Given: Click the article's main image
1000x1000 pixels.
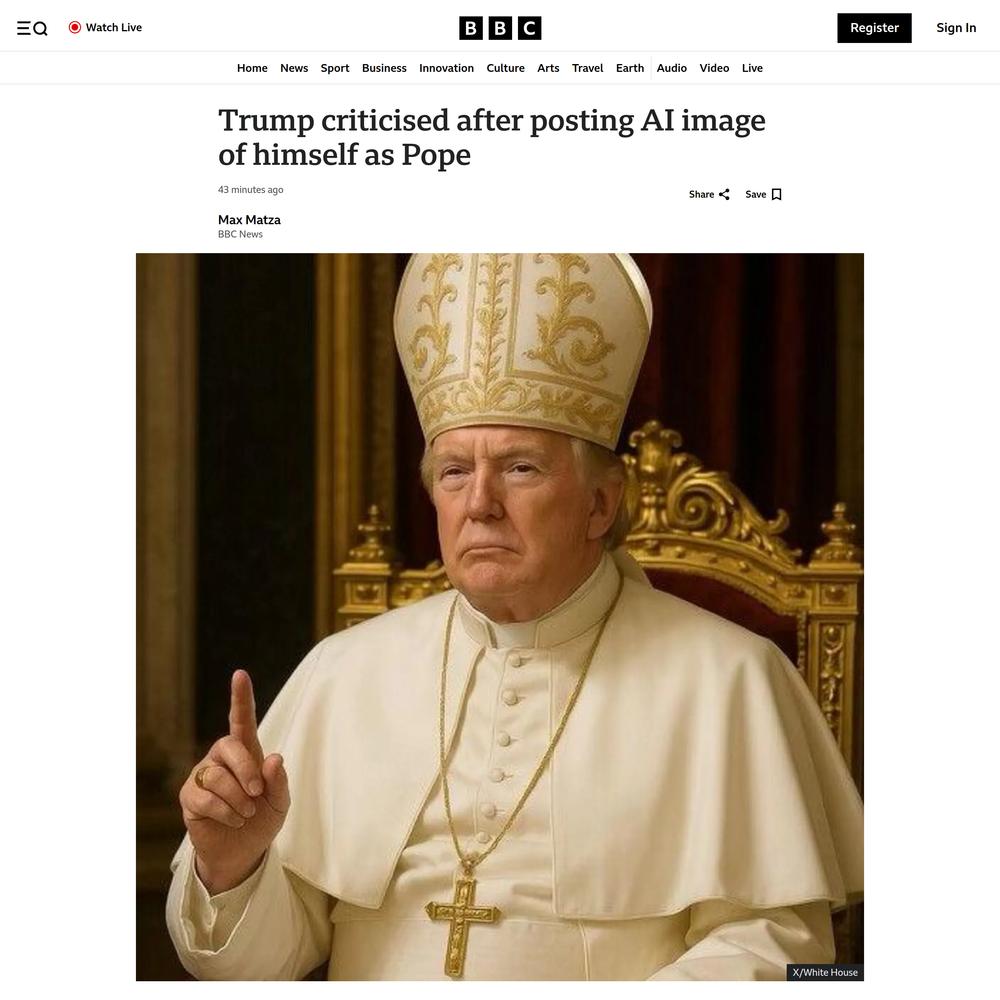Looking at the screenshot, I should point(500,617).
